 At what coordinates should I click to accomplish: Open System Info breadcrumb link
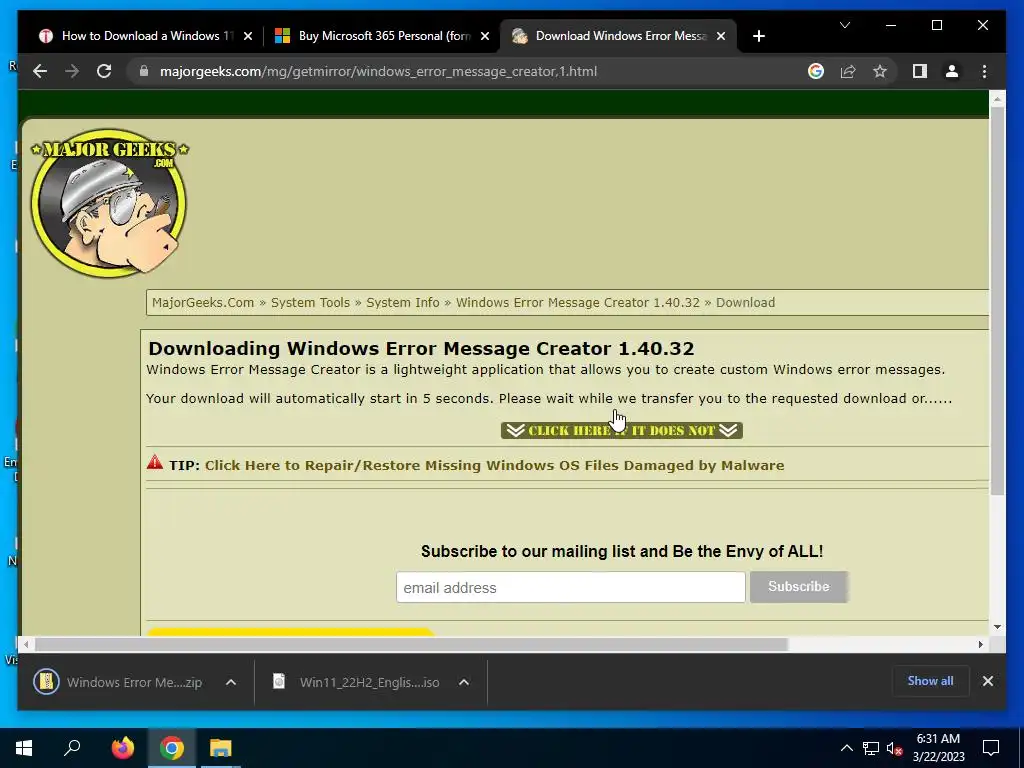point(402,302)
